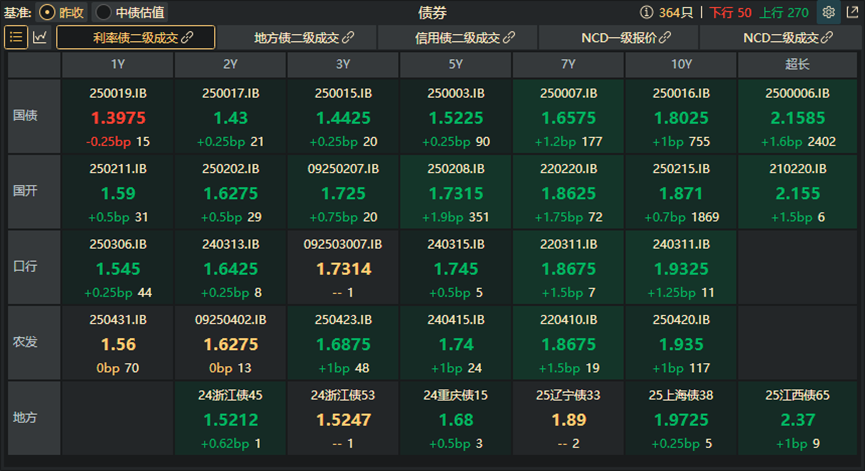The height and width of the screenshot is (471, 865).
Task: Click link icon on 地方债二级成交 tab
Action: 348,38
